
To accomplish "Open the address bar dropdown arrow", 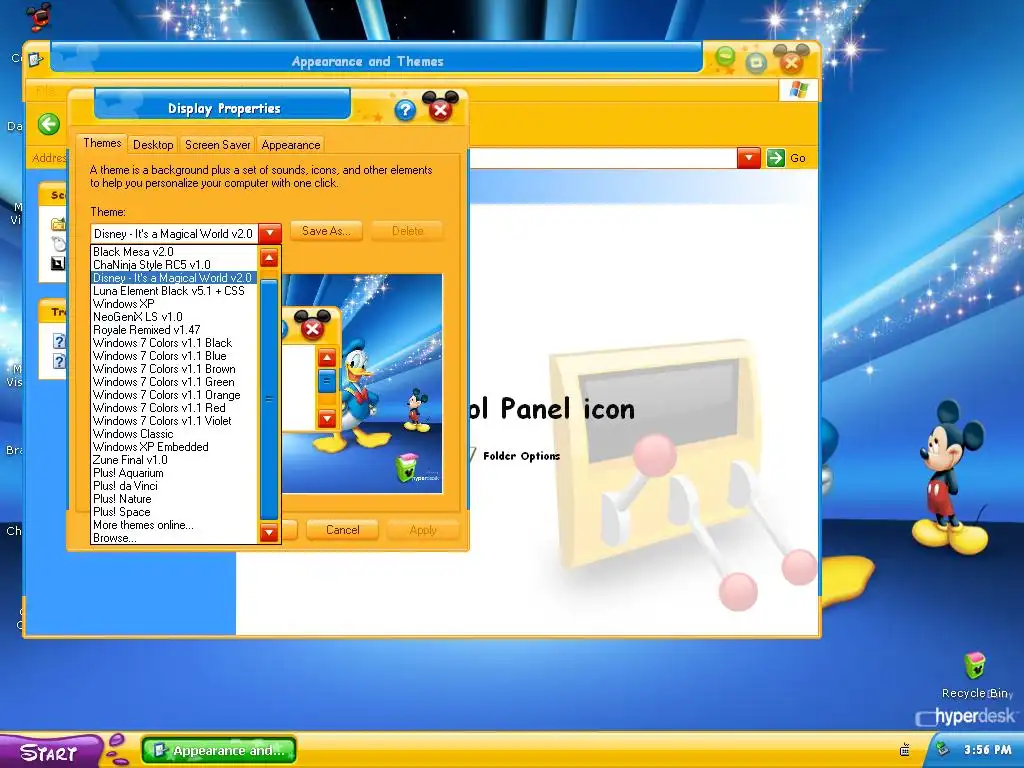I will tap(748, 157).
